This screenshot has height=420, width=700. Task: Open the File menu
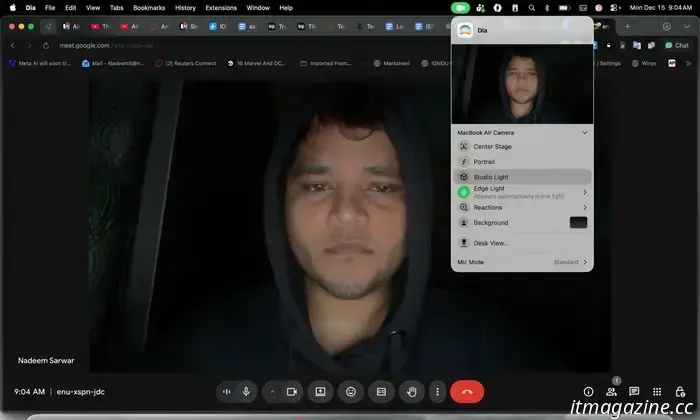pos(50,8)
